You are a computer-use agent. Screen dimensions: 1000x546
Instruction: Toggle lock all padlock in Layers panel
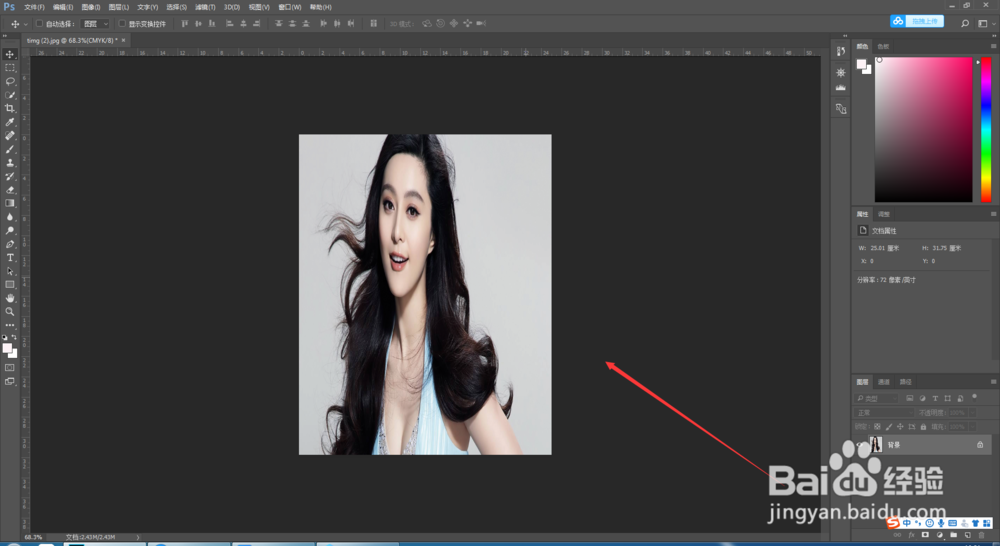tap(923, 427)
